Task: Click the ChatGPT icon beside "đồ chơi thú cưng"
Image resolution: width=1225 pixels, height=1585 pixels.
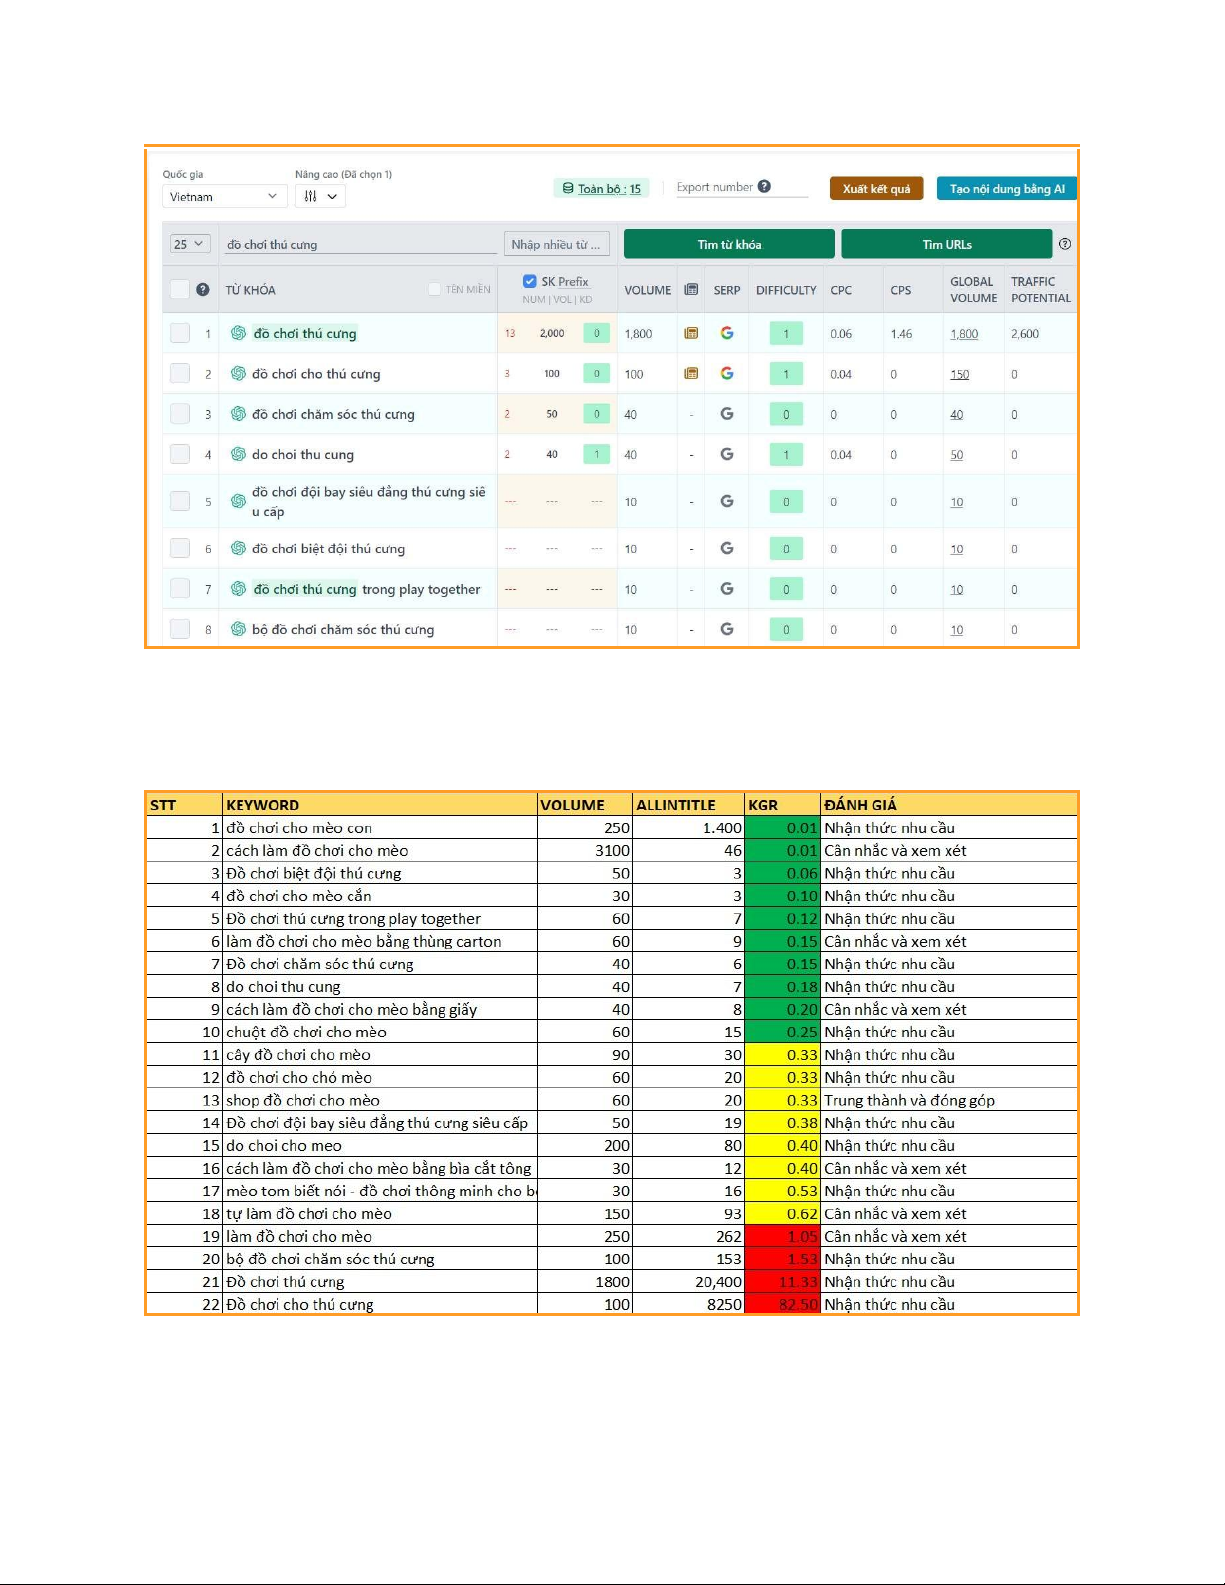Action: coord(238,333)
